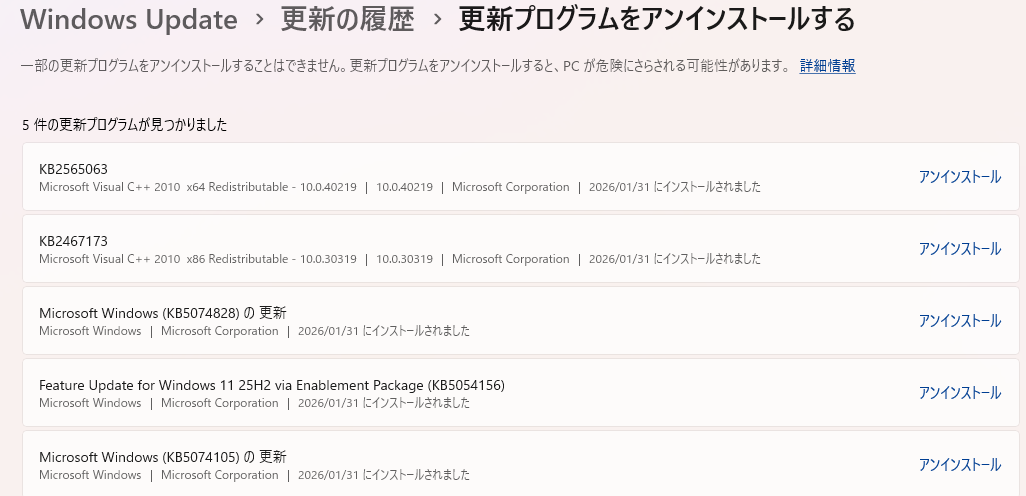Navigate to the 更新の履歴 breadcrumb
The image size is (1026, 496).
pos(347,19)
